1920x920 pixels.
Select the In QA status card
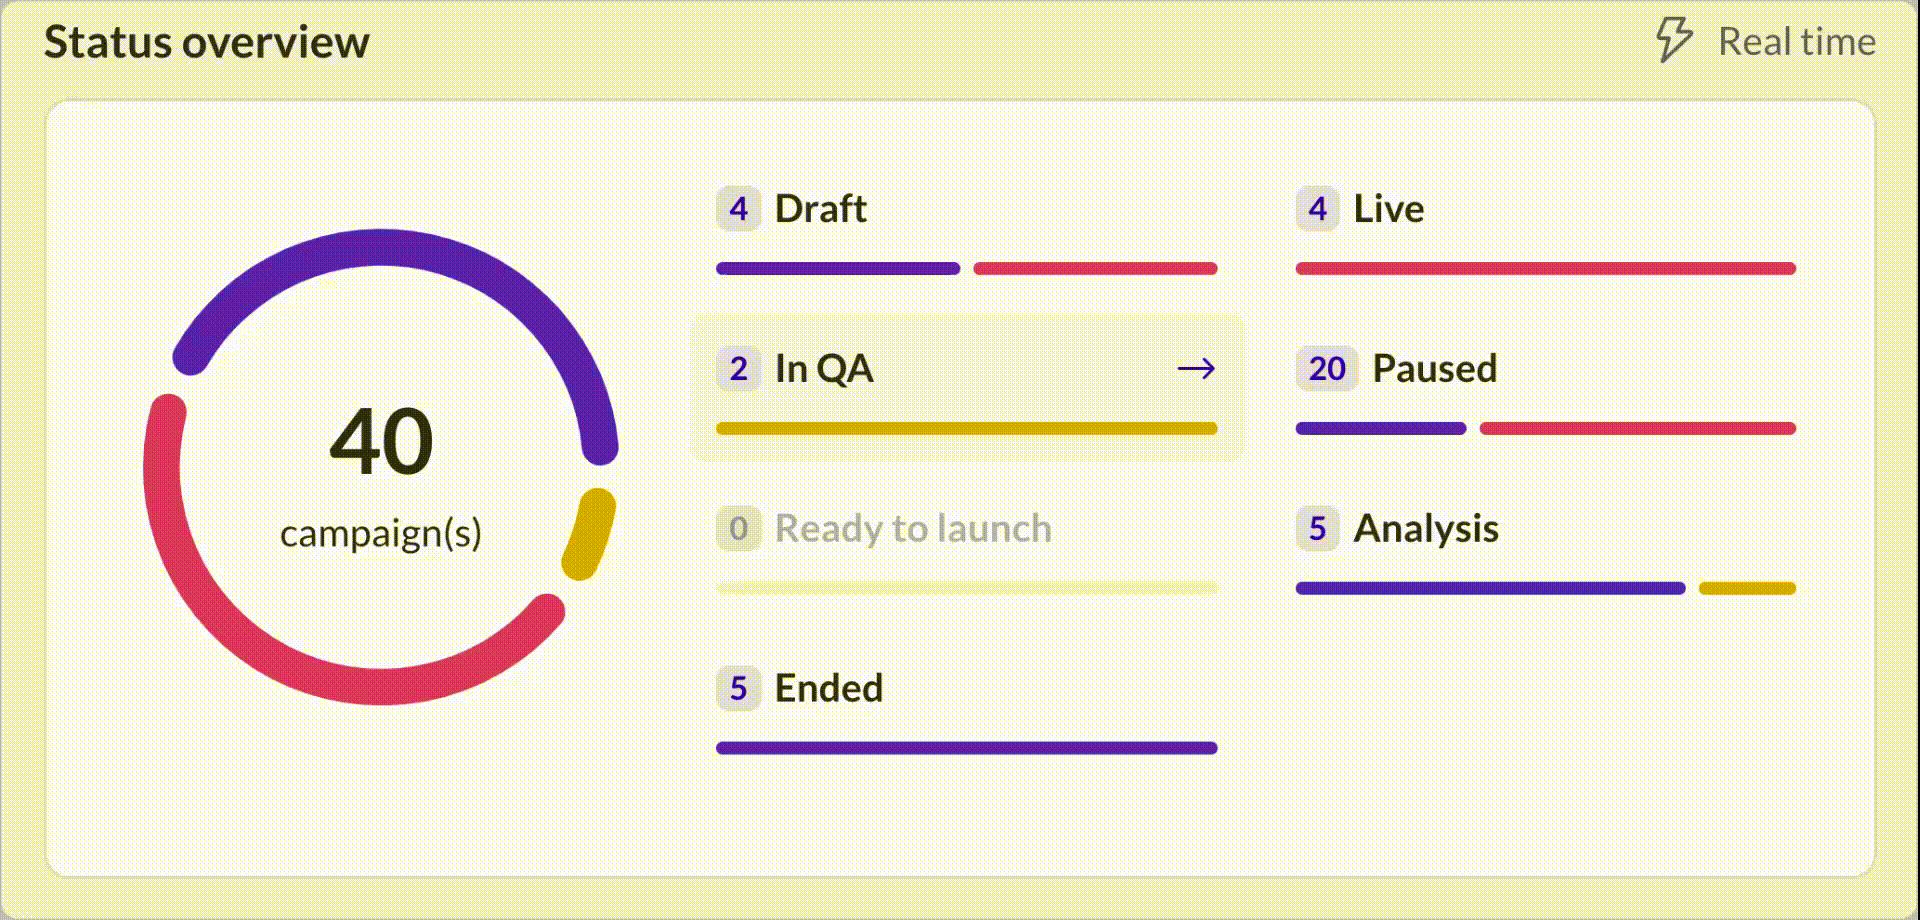967,388
